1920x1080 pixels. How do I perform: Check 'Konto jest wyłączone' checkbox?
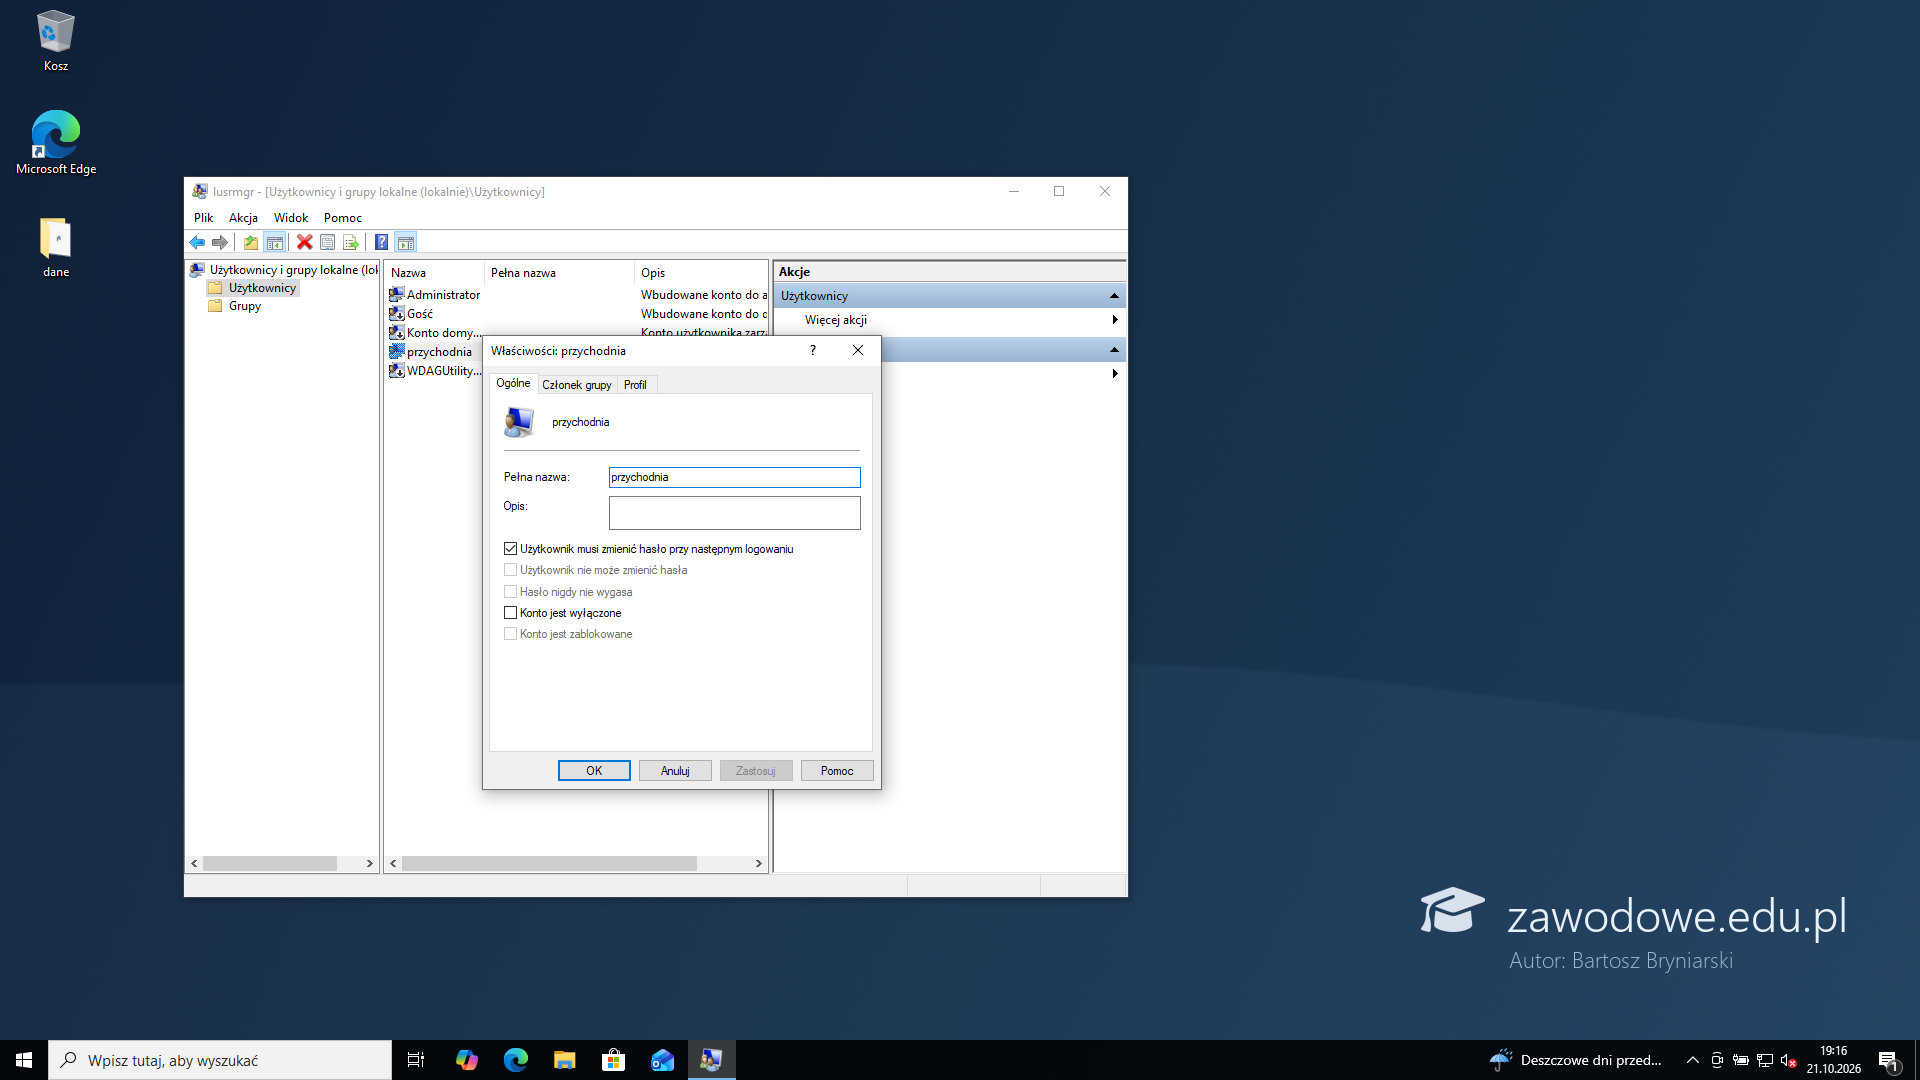click(511, 612)
